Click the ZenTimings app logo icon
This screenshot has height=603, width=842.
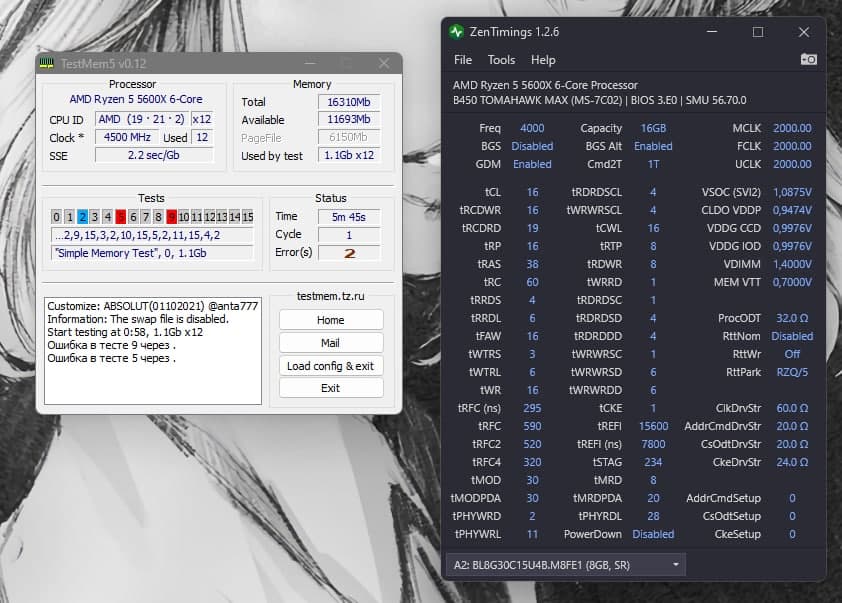(456, 32)
